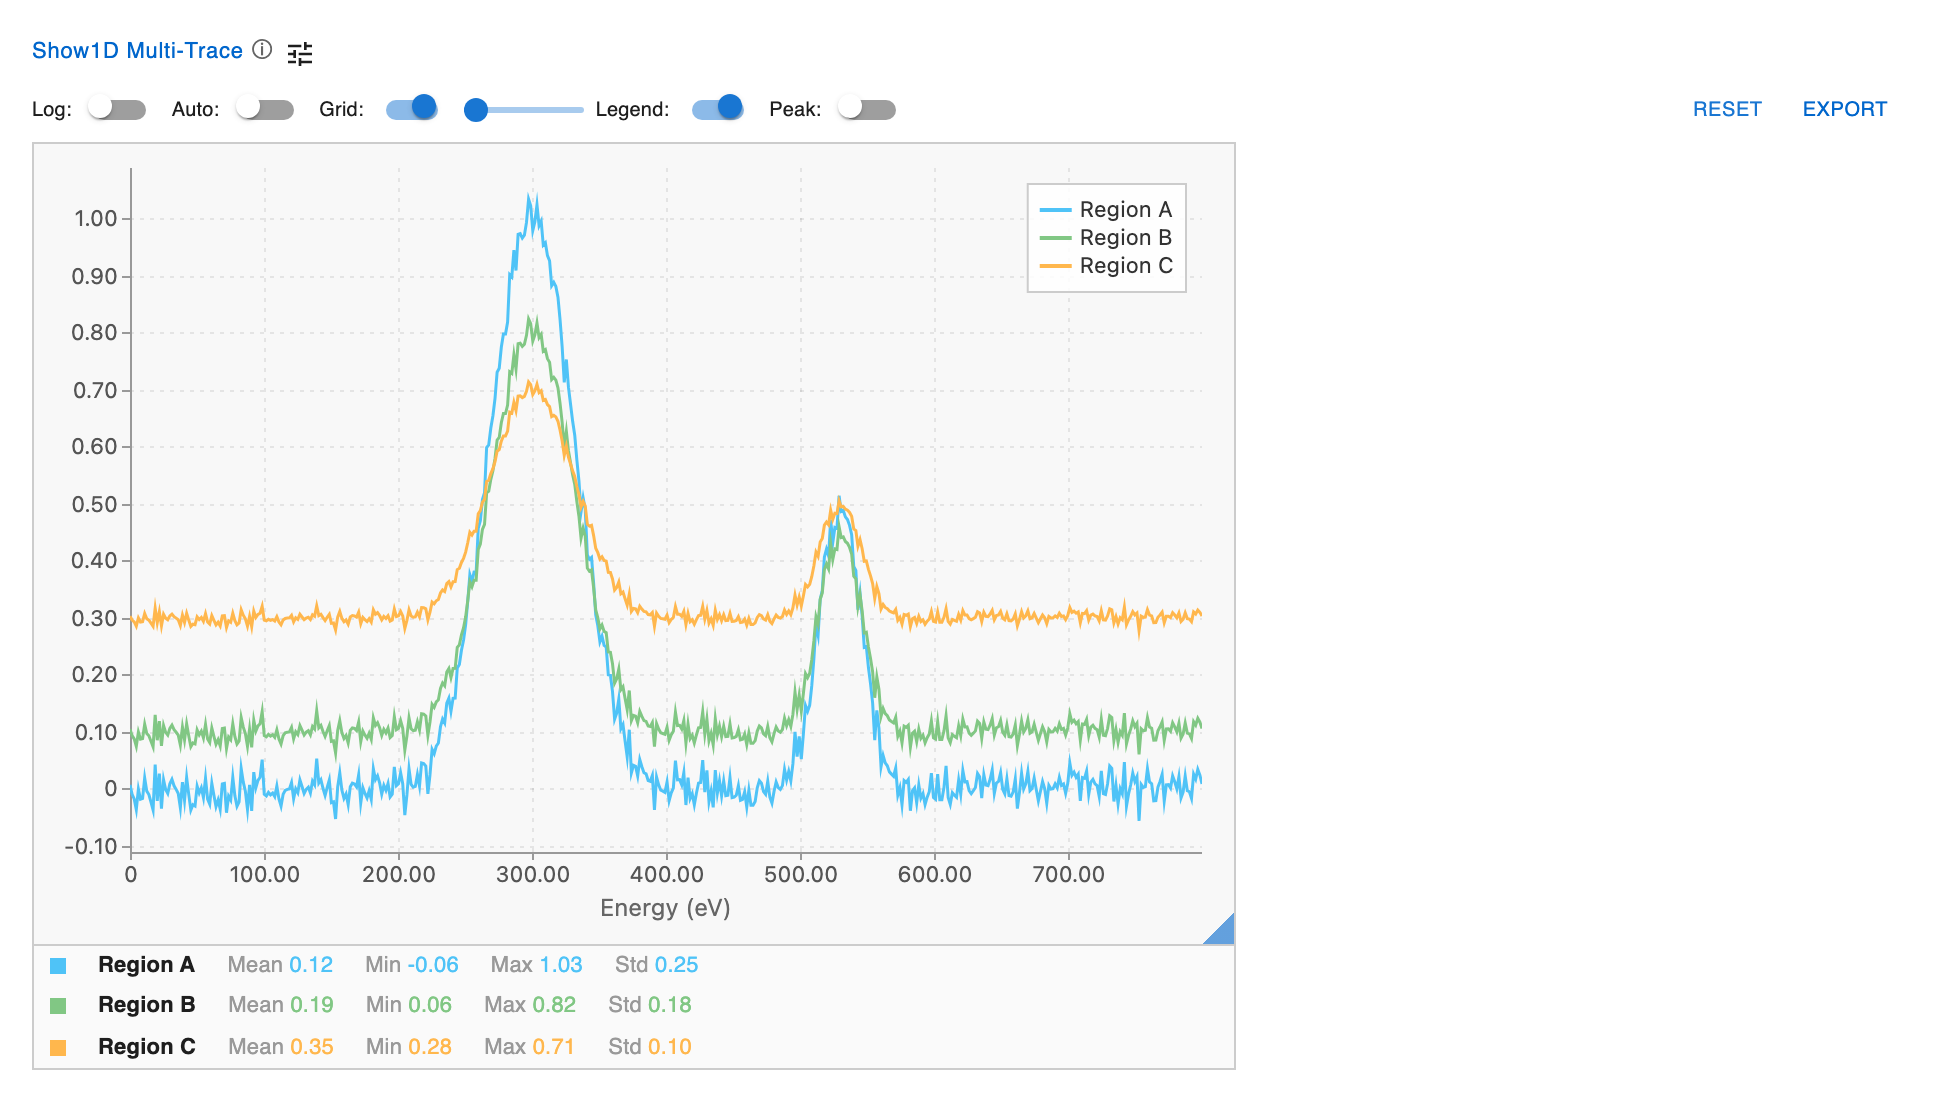Click the Region C entry in the legend box

coord(1126,266)
